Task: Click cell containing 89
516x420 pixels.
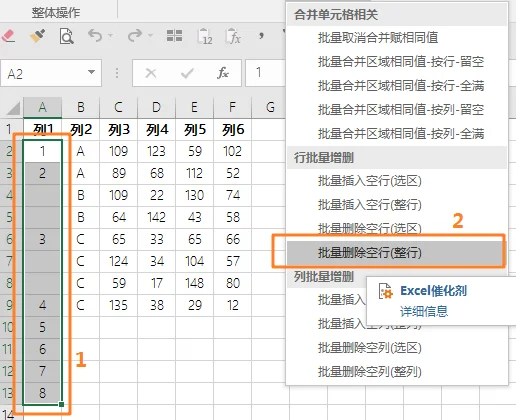Action: pyautogui.click(x=118, y=173)
